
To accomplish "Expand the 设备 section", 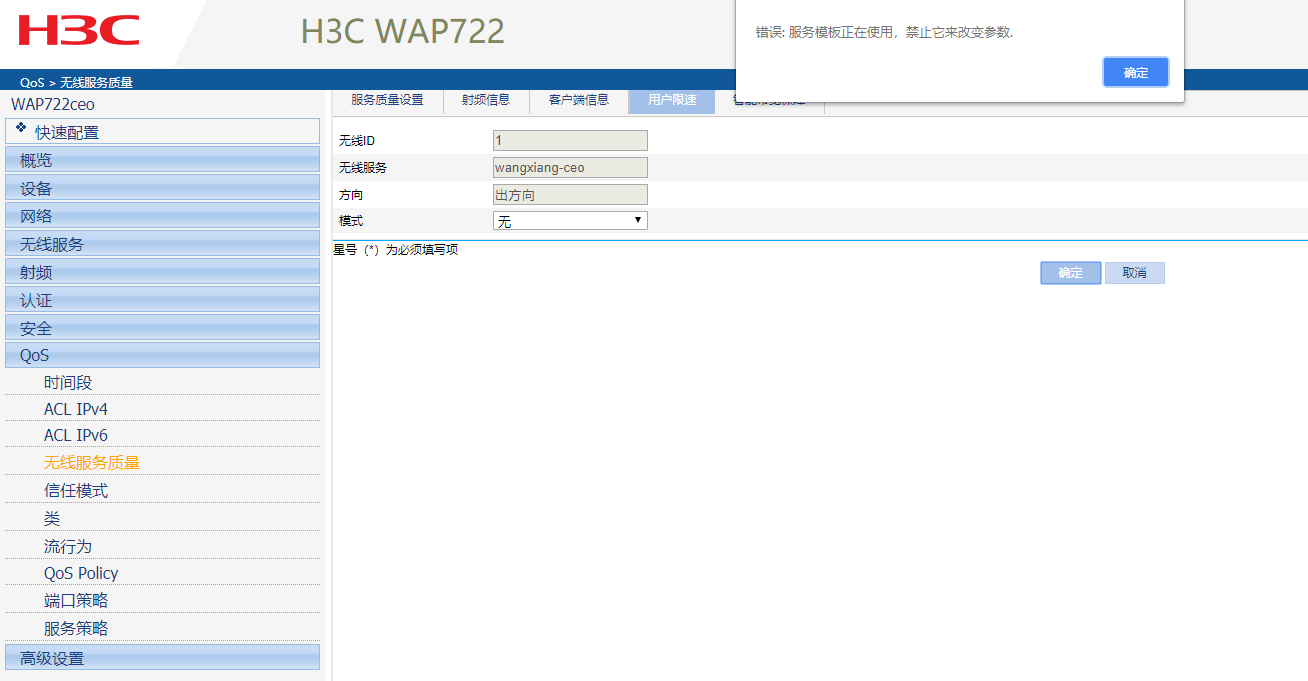I will 163,187.
